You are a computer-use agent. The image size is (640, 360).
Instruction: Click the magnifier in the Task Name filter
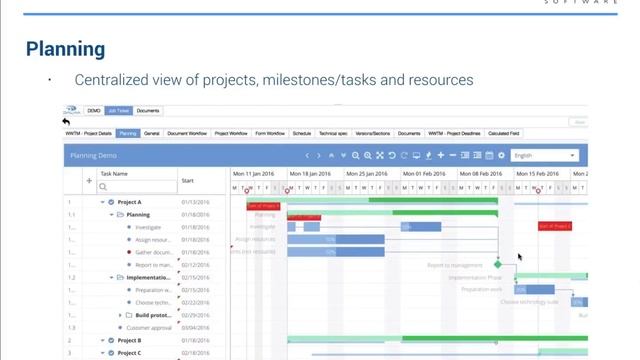click(103, 187)
